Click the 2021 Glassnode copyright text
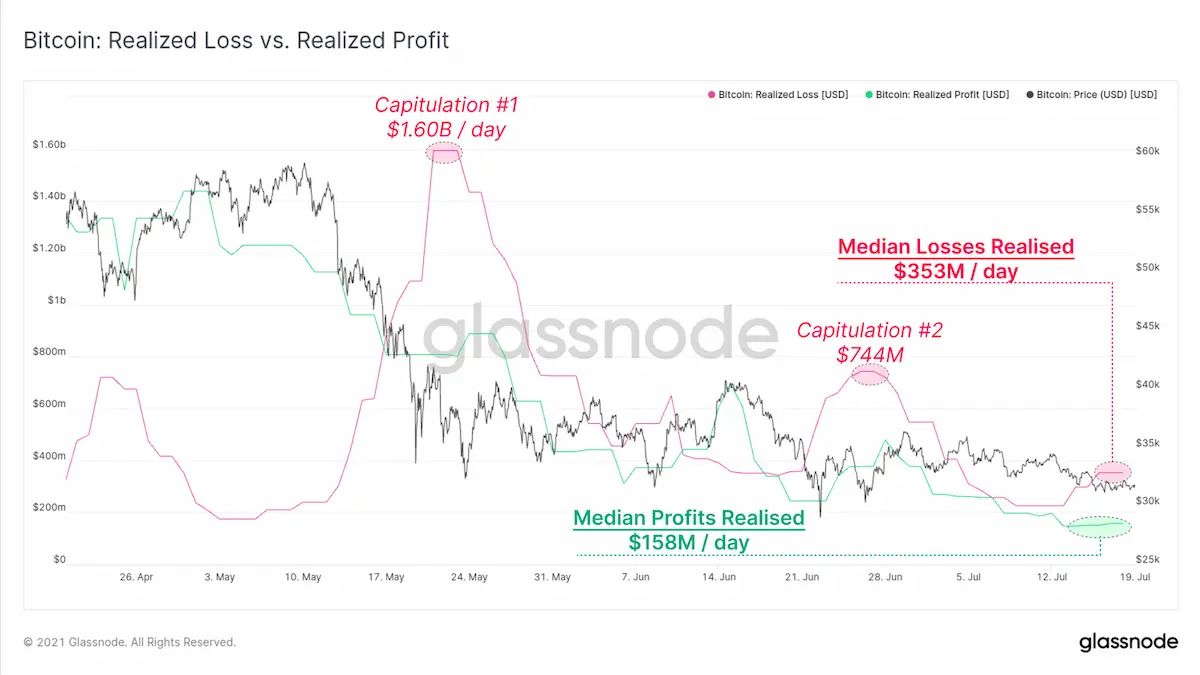Screen dimensions: 1200x675 (130, 642)
